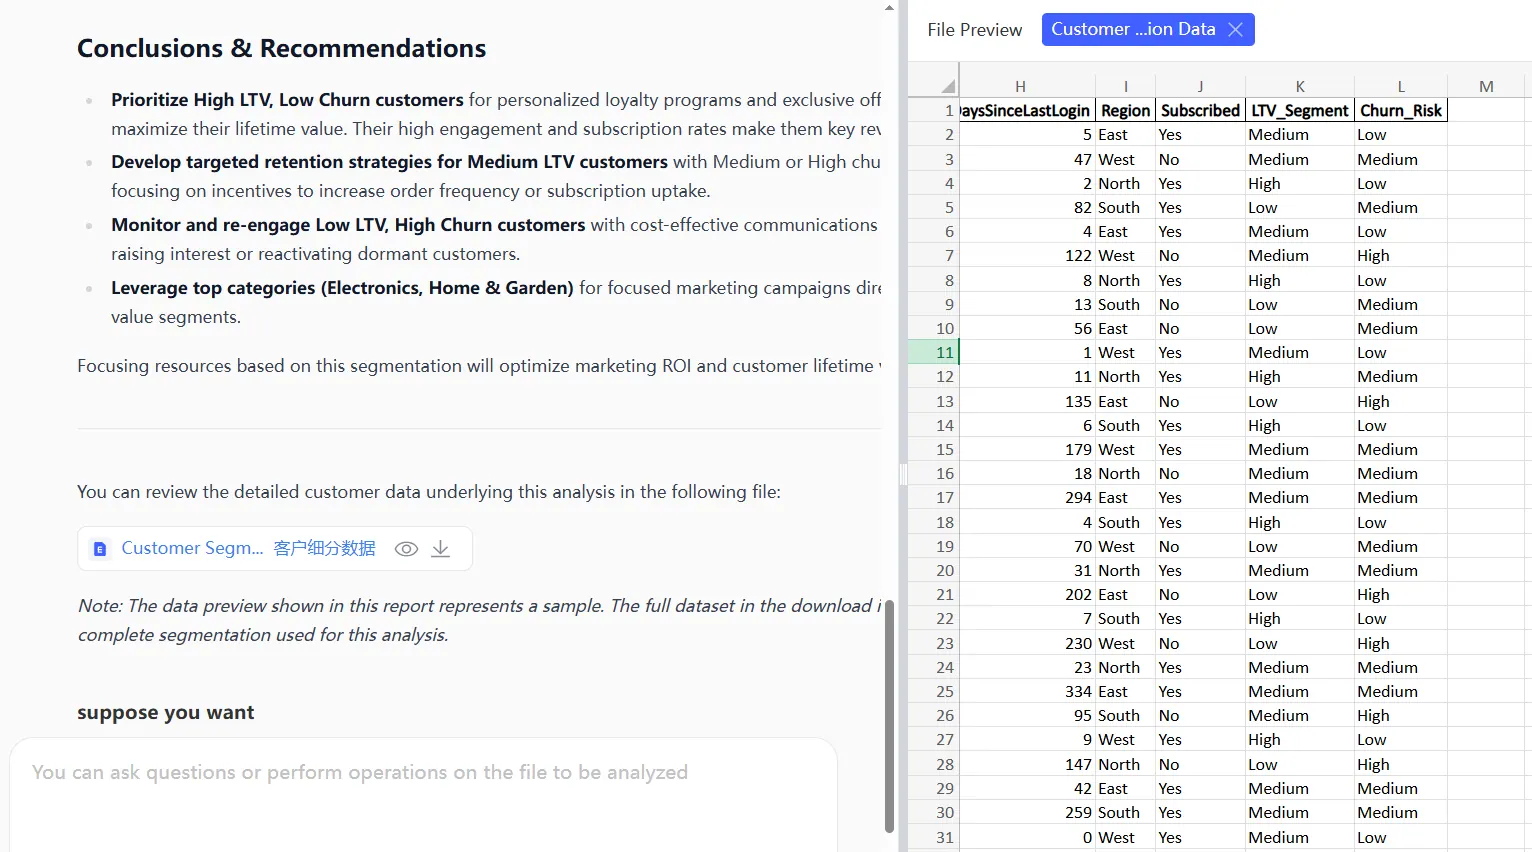Click the Subscribed header cell
1532x852 pixels.
point(1200,111)
